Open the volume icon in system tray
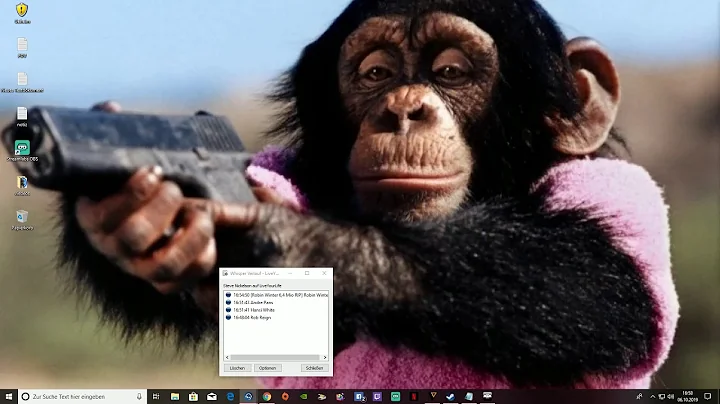 pos(670,396)
